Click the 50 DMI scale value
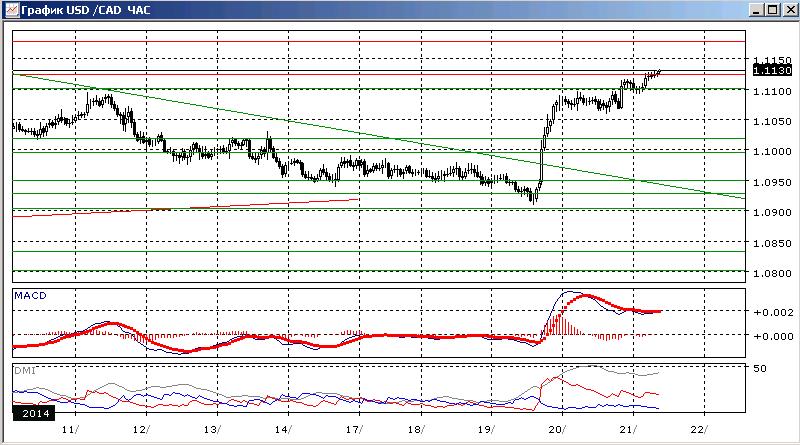This screenshot has width=800, height=445. click(760, 368)
